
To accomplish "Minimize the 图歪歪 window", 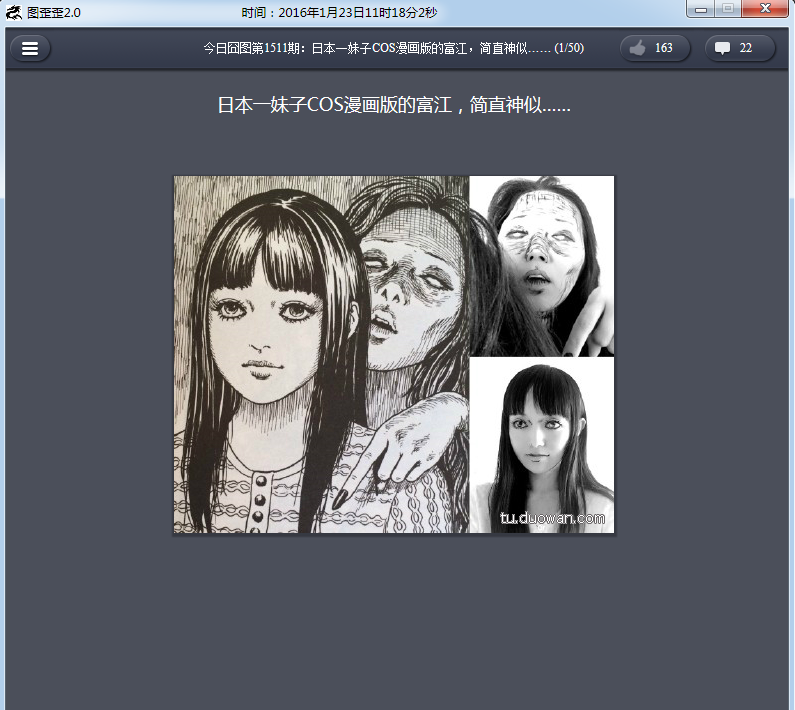I will tap(701, 9).
